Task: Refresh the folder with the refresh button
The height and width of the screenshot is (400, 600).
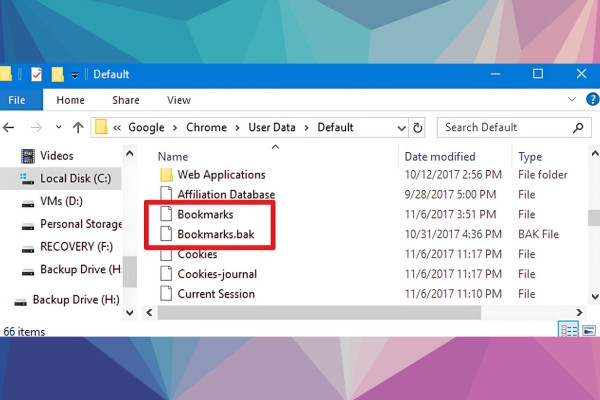Action: [x=417, y=127]
